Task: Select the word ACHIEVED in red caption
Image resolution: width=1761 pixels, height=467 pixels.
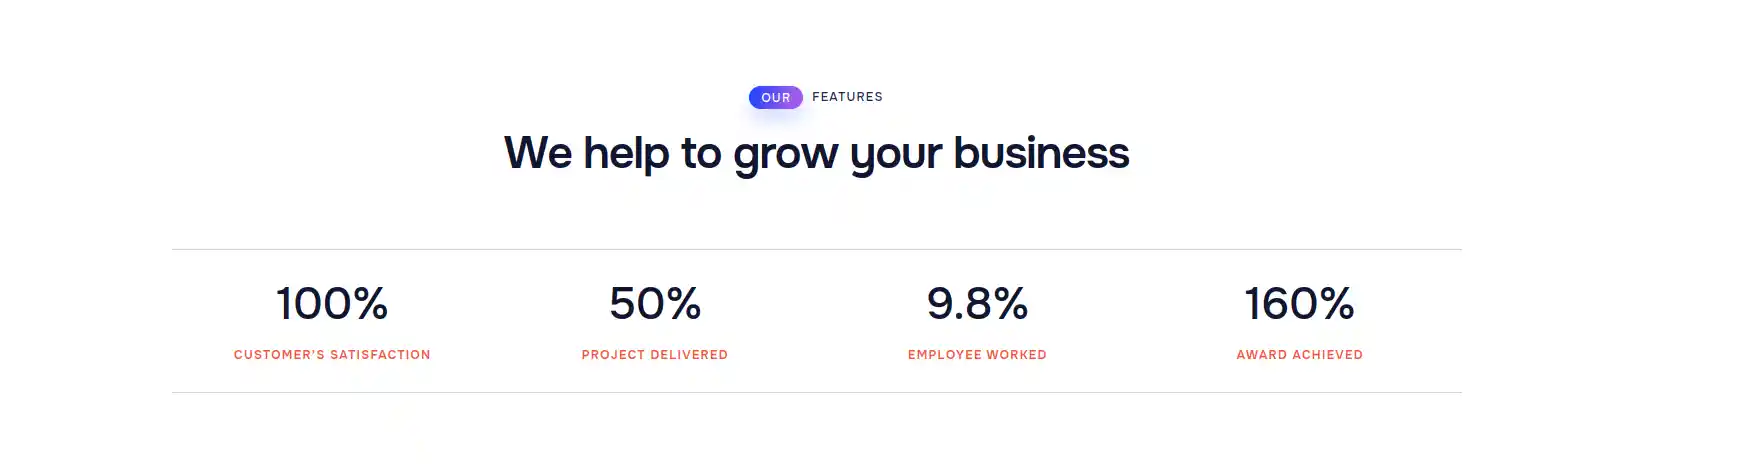Action: 1328,355
